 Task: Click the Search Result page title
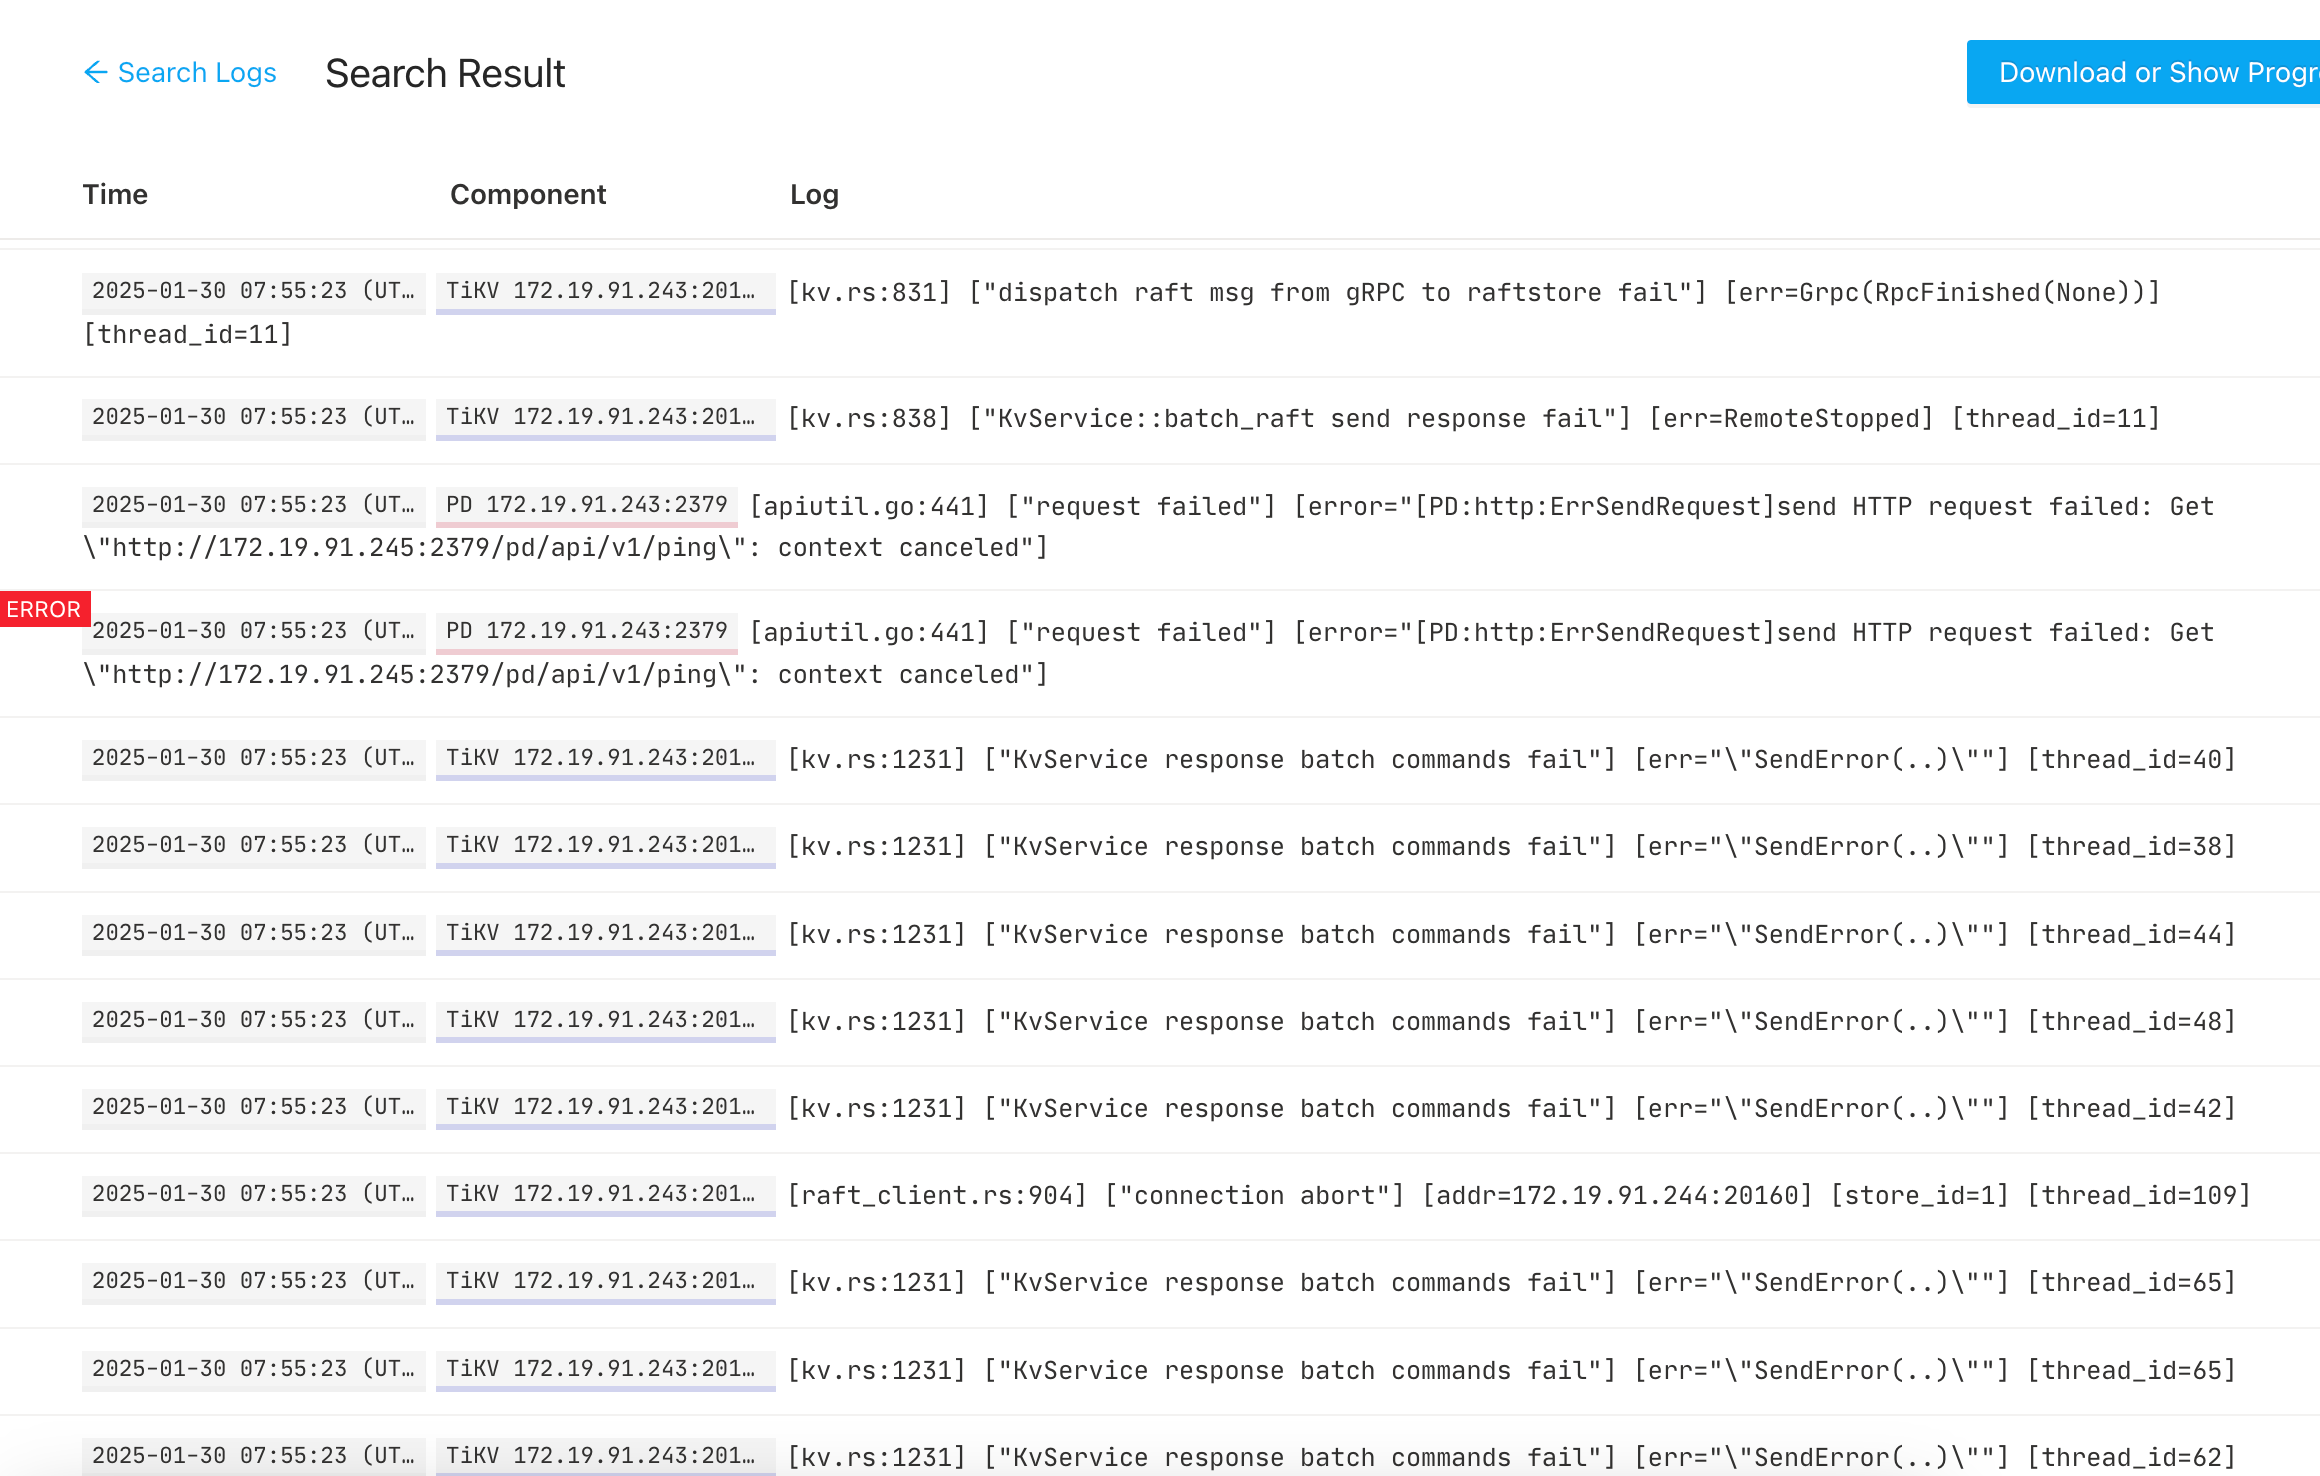pyautogui.click(x=445, y=73)
